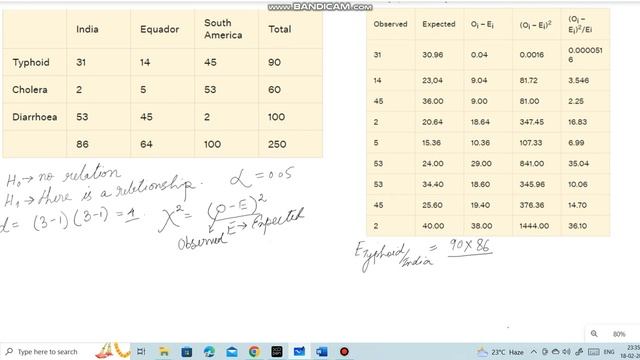Select expected value '40.00'
The height and width of the screenshot is (360, 640).
433,226
